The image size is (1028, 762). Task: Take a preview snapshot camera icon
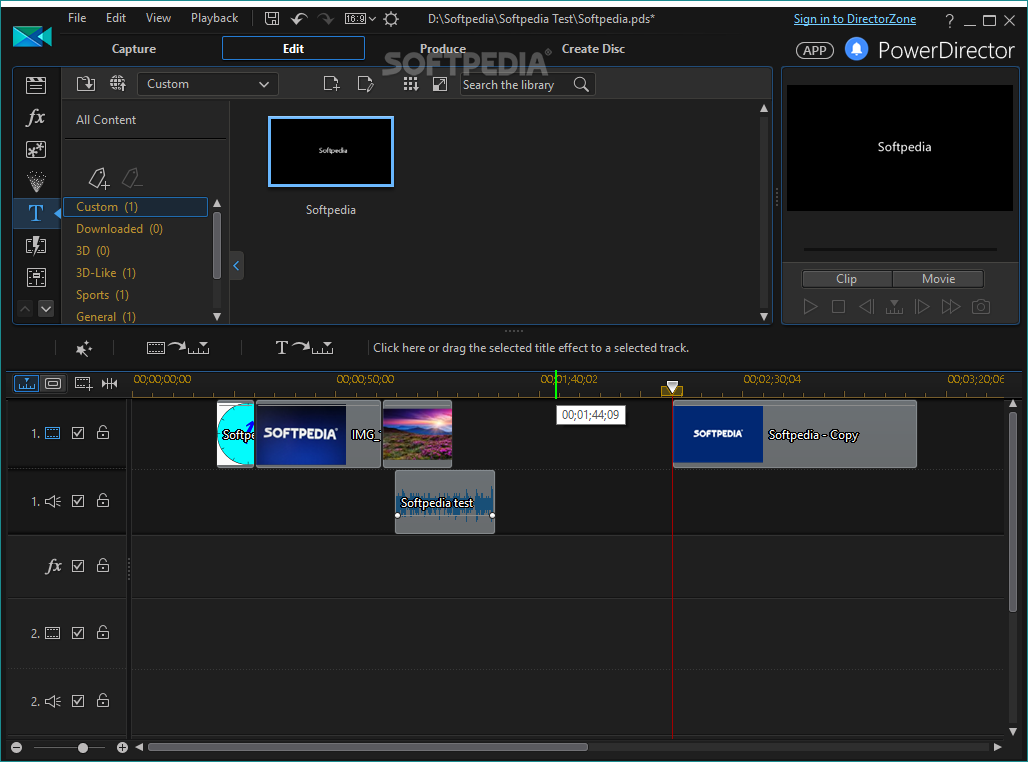981,306
